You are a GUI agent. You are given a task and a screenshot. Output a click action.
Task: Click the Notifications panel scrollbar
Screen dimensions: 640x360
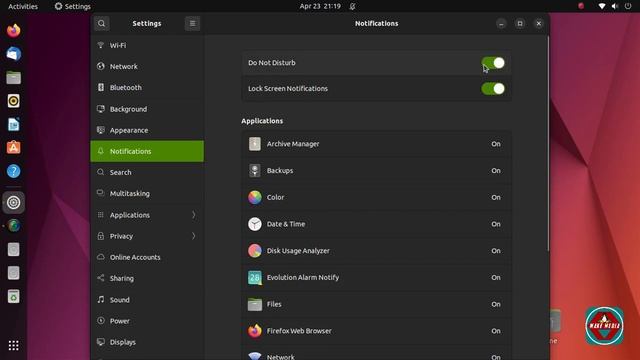point(548,144)
